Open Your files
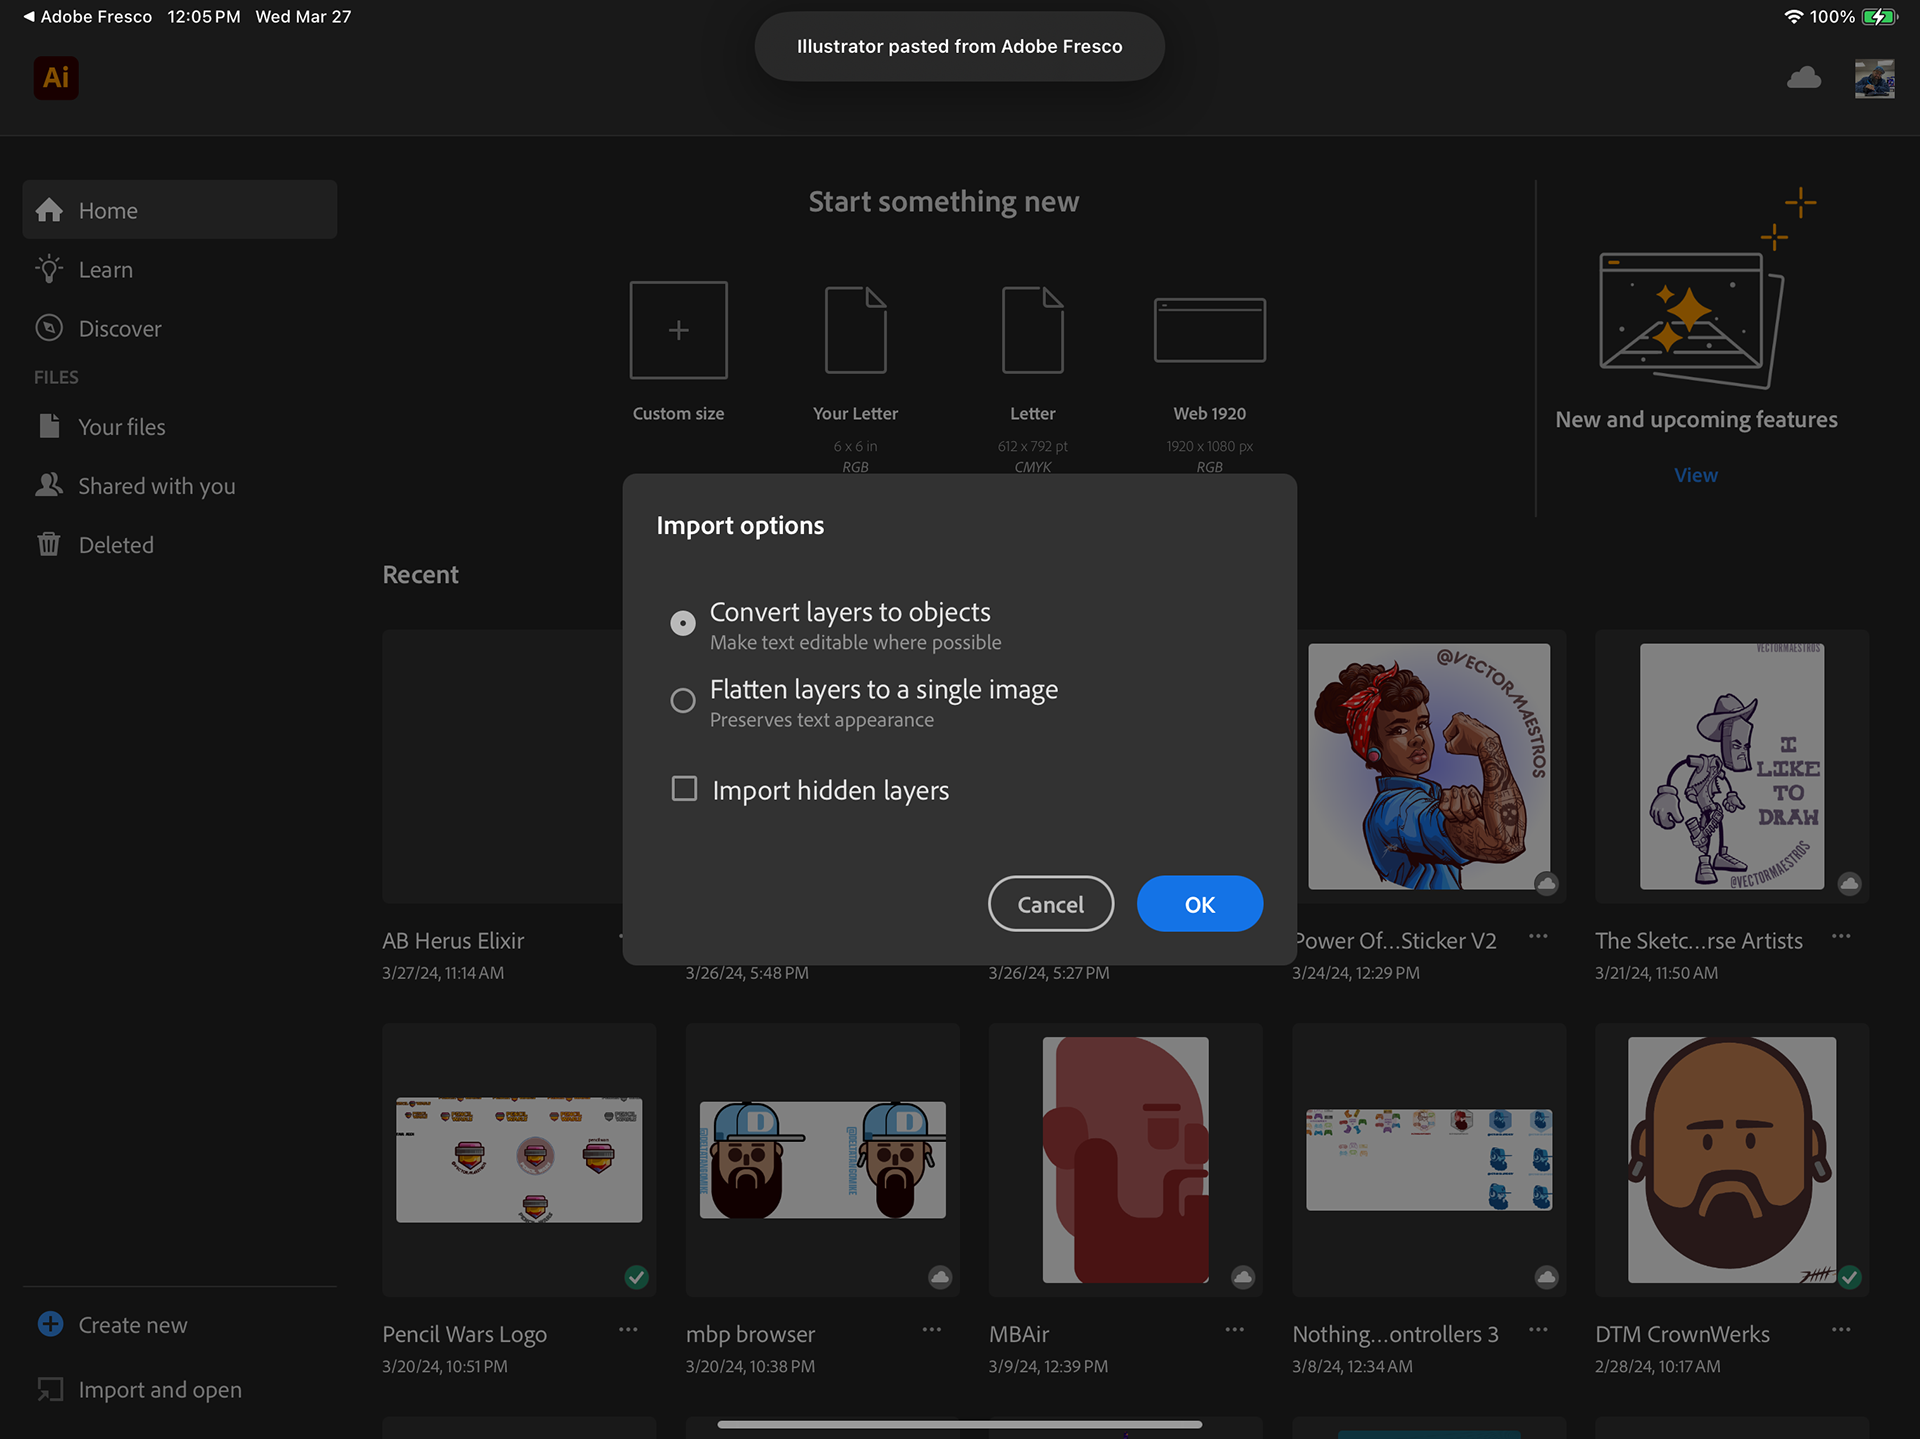This screenshot has height=1439, width=1920. (121, 427)
